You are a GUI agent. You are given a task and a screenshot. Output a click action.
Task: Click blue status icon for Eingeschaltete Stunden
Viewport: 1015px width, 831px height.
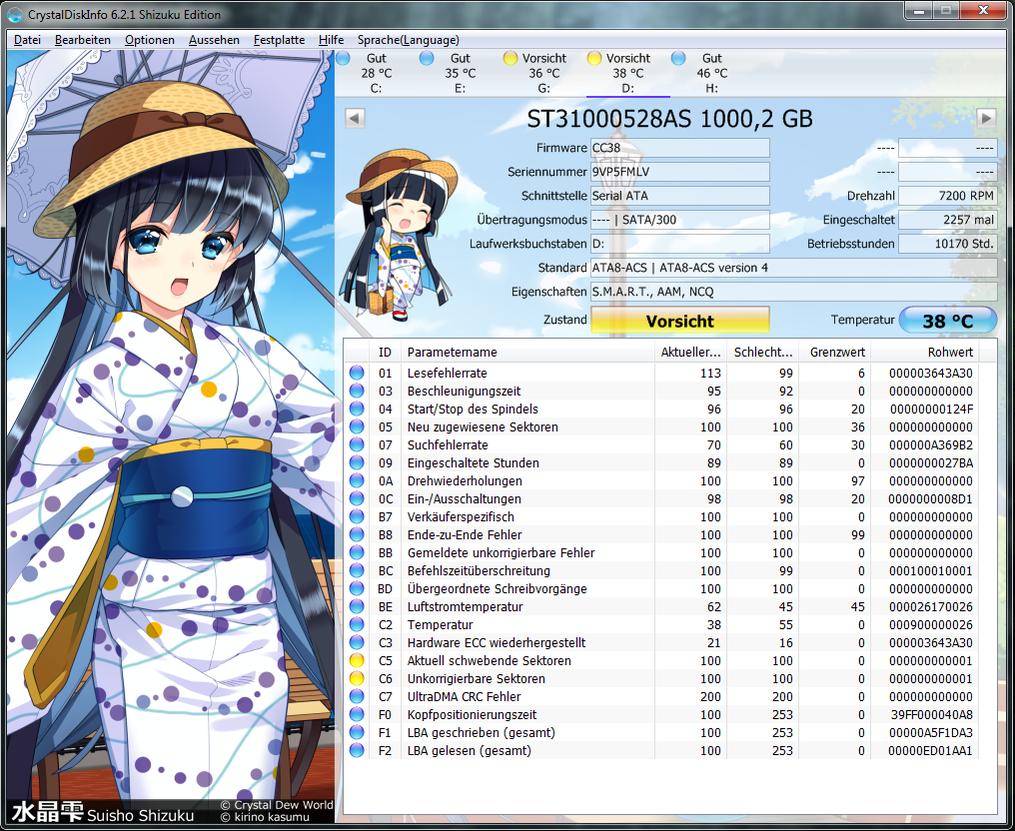point(356,463)
